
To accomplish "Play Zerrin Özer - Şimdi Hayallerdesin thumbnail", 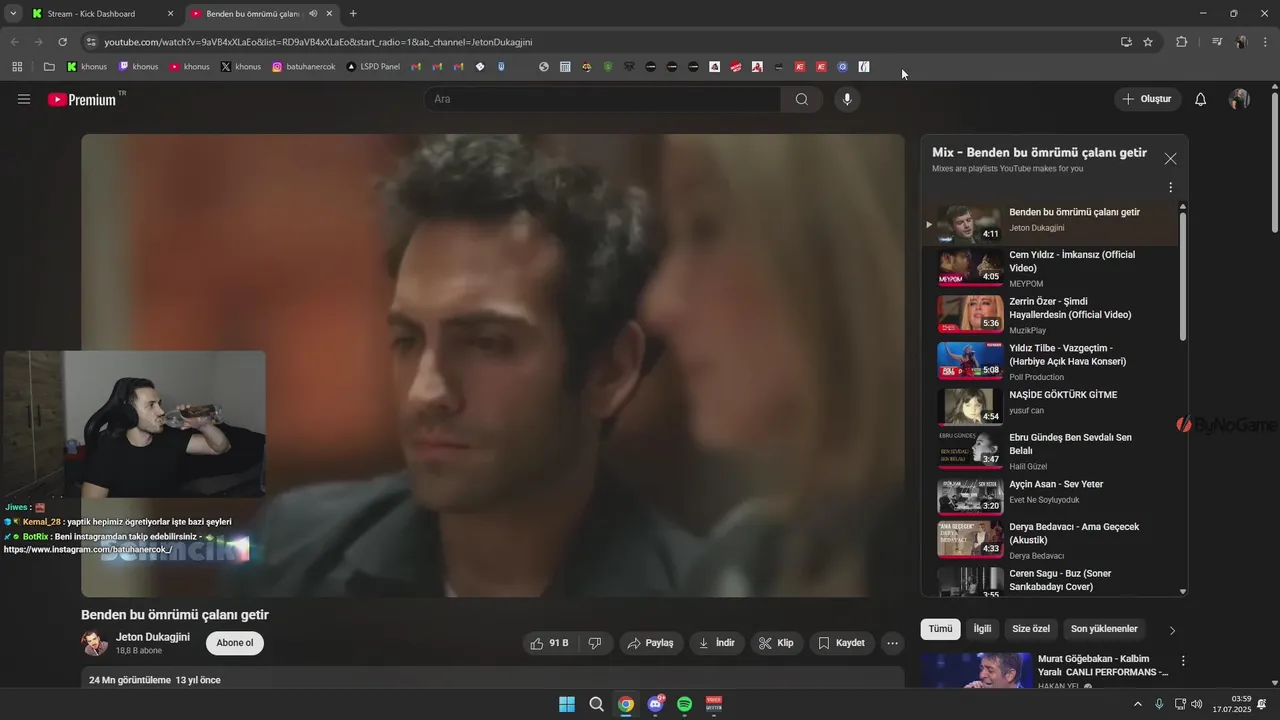I will pos(970,314).
